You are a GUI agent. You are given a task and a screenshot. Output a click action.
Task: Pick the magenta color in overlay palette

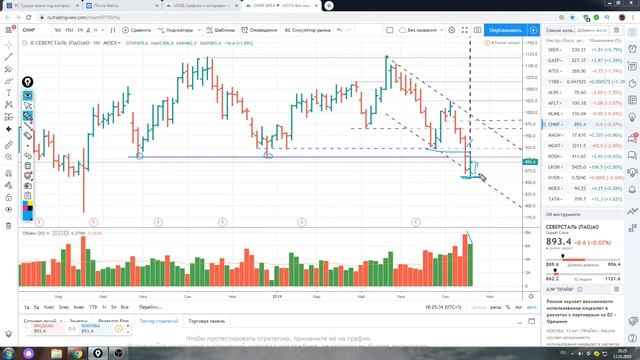coord(25,208)
